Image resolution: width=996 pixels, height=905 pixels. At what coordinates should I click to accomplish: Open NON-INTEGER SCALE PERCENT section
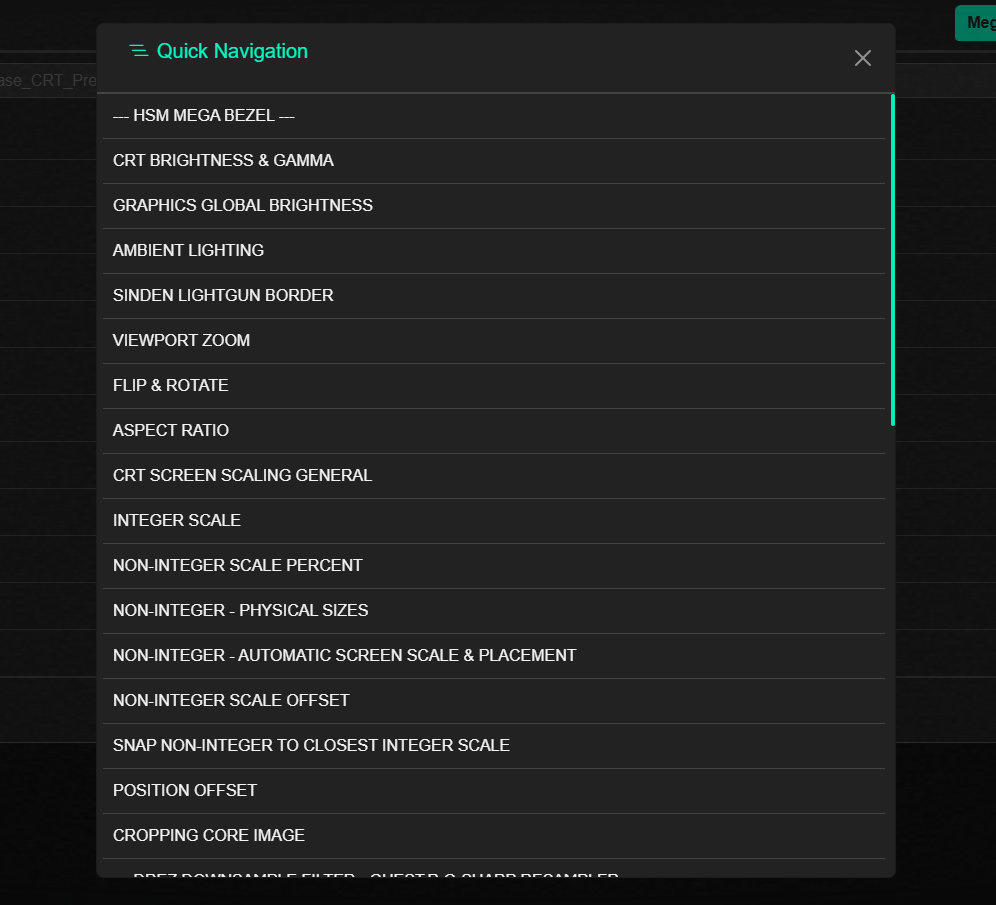[238, 566]
